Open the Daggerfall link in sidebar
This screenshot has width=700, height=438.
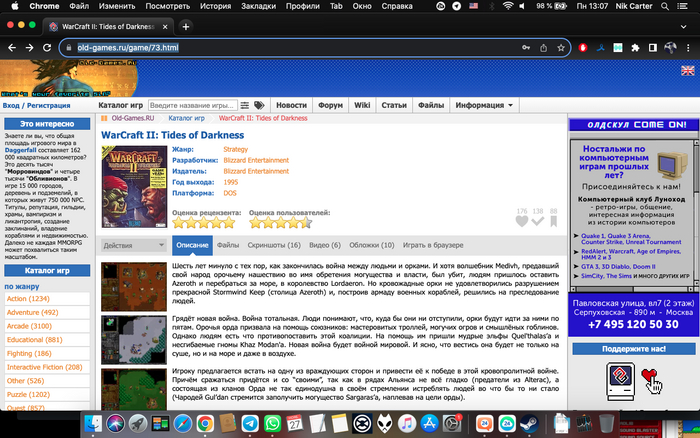click(21, 150)
